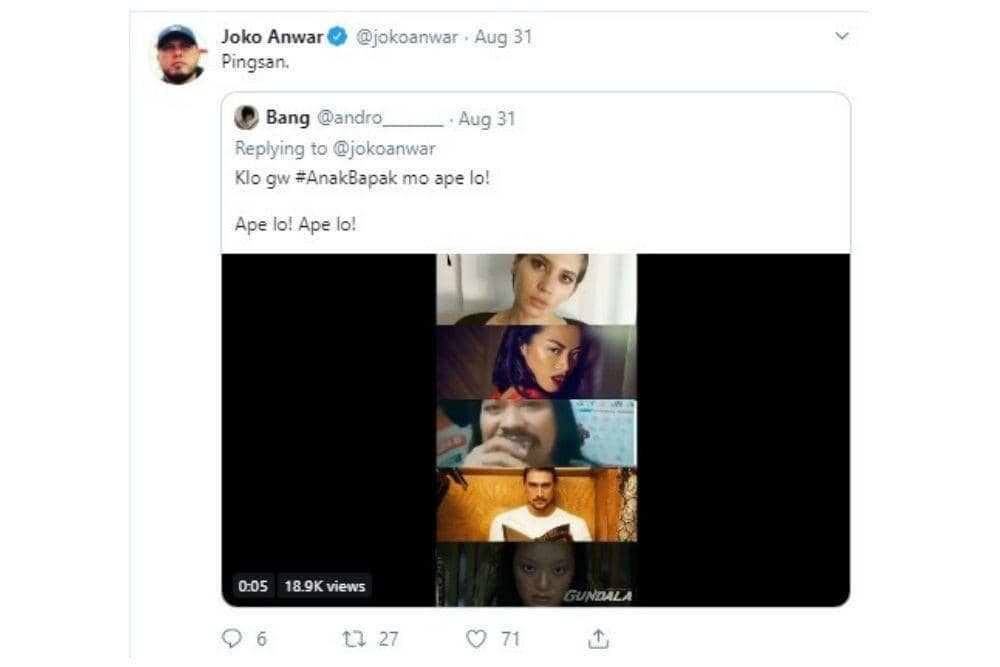Click the Gundala logo frame in video
This screenshot has height=667, width=1000.
[x=598, y=596]
